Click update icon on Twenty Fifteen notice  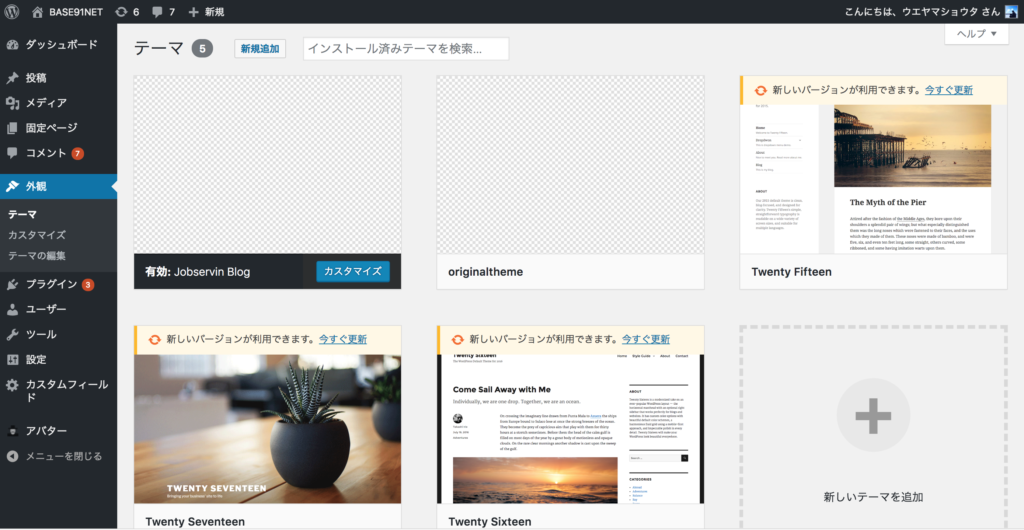click(760, 90)
